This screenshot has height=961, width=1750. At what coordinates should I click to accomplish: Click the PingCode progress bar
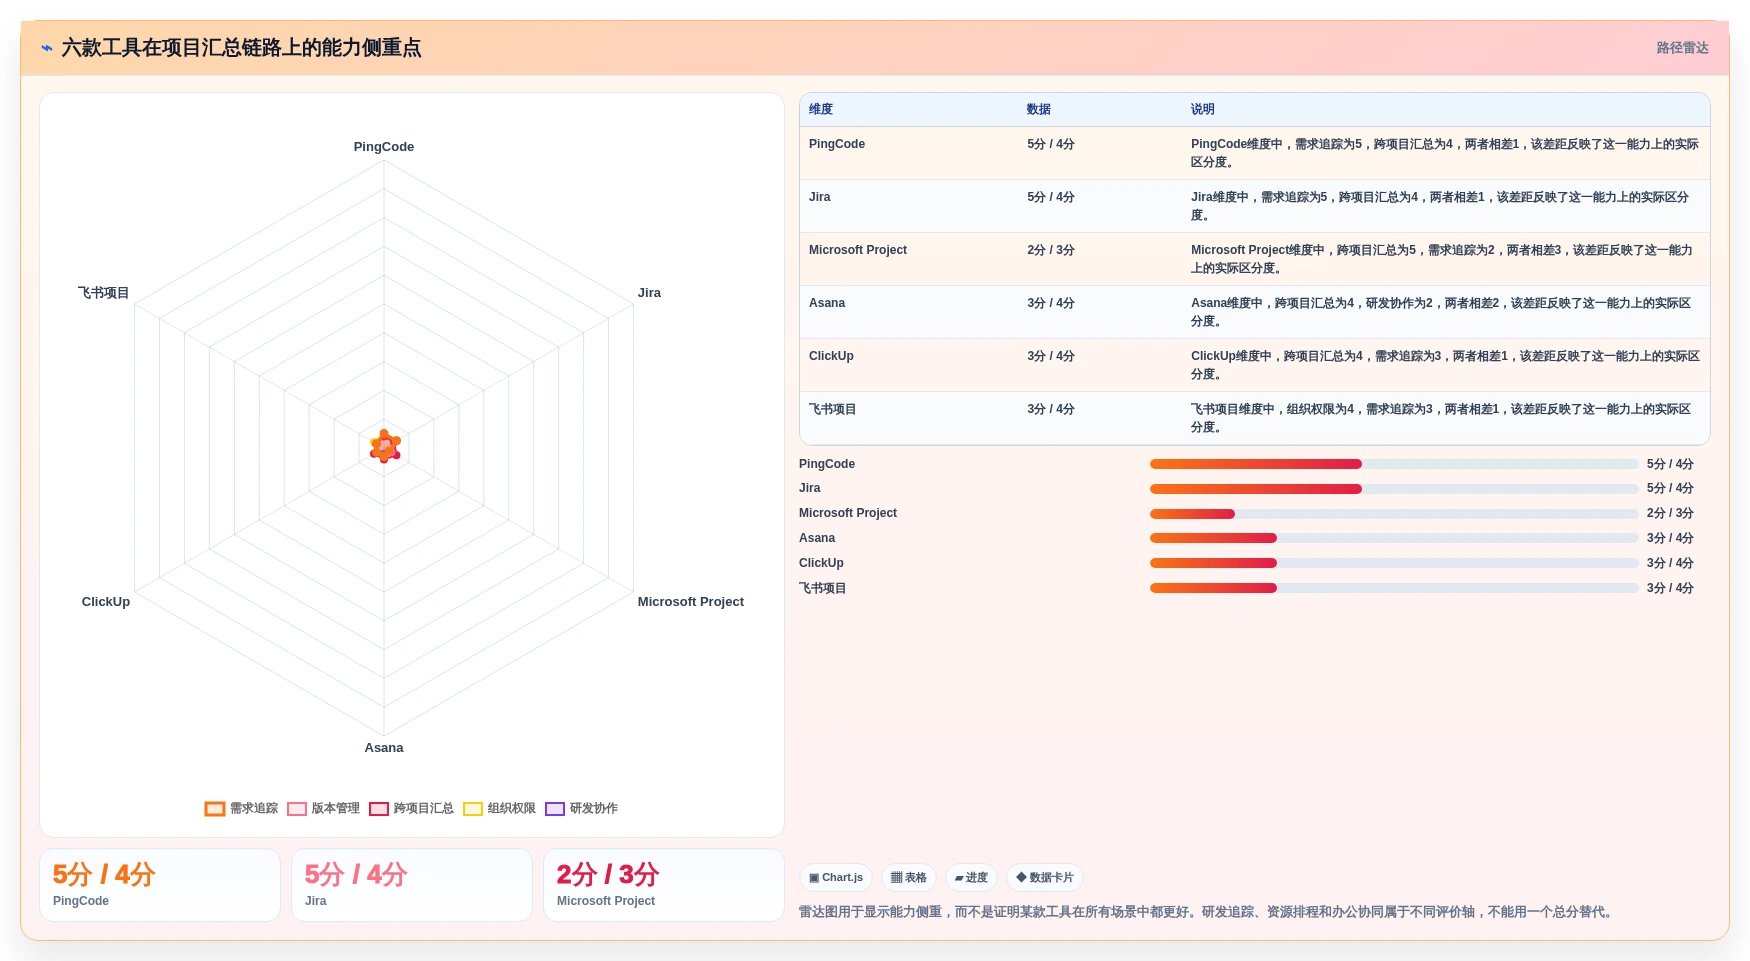(x=1394, y=464)
